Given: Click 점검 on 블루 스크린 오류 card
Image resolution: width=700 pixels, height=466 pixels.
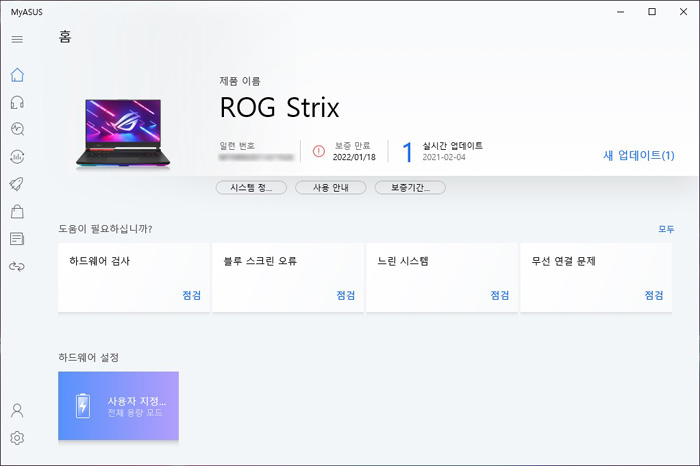Looking at the screenshot, I should [x=346, y=295].
